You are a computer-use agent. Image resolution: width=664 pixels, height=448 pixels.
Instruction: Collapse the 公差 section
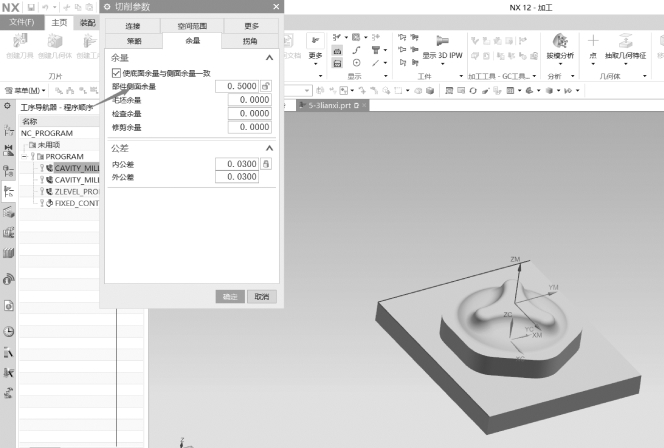[x=268, y=148]
